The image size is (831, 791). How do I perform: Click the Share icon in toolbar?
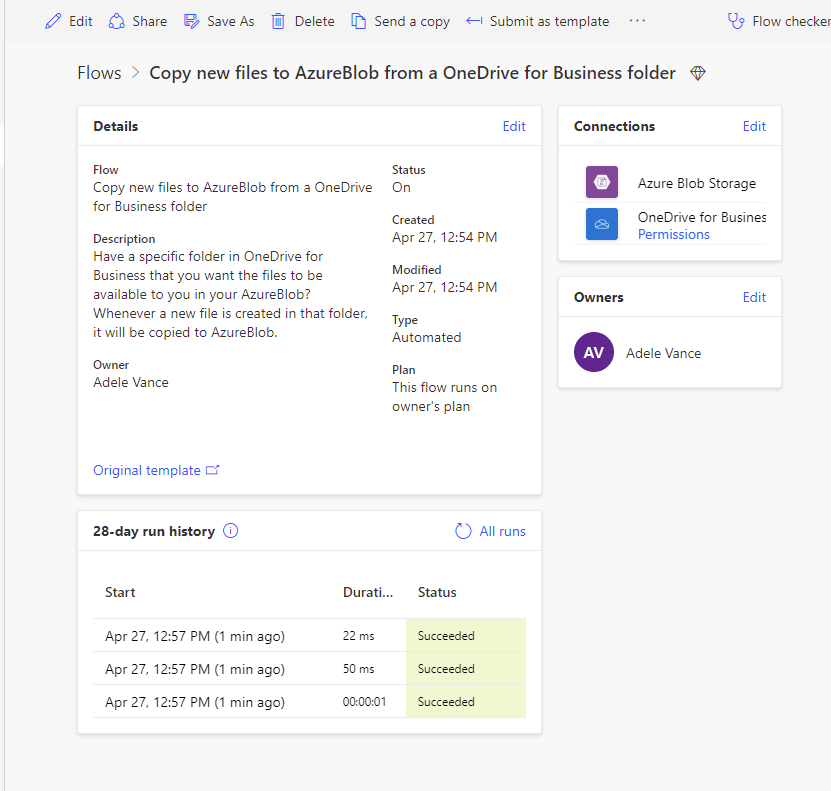117,21
